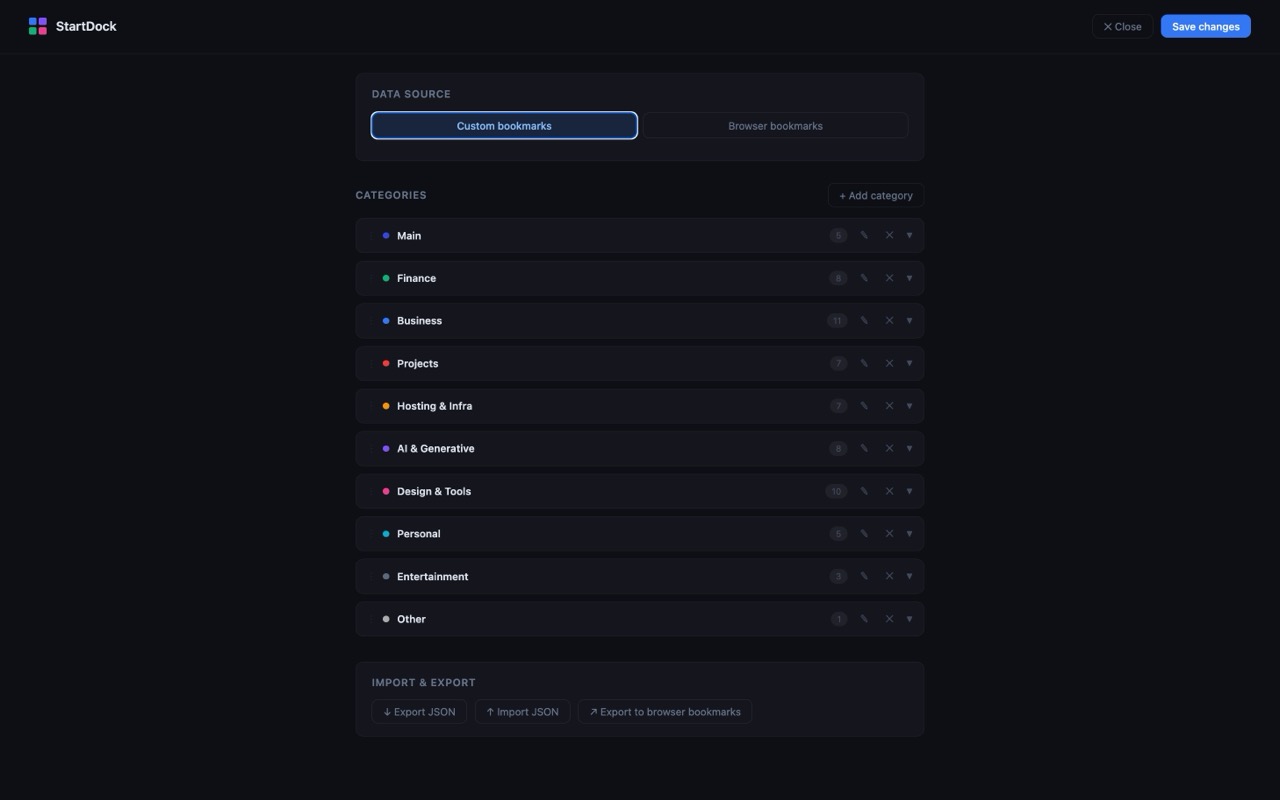Edit the Personal category with the pencil icon
Image resolution: width=1280 pixels, height=800 pixels.
(864, 534)
